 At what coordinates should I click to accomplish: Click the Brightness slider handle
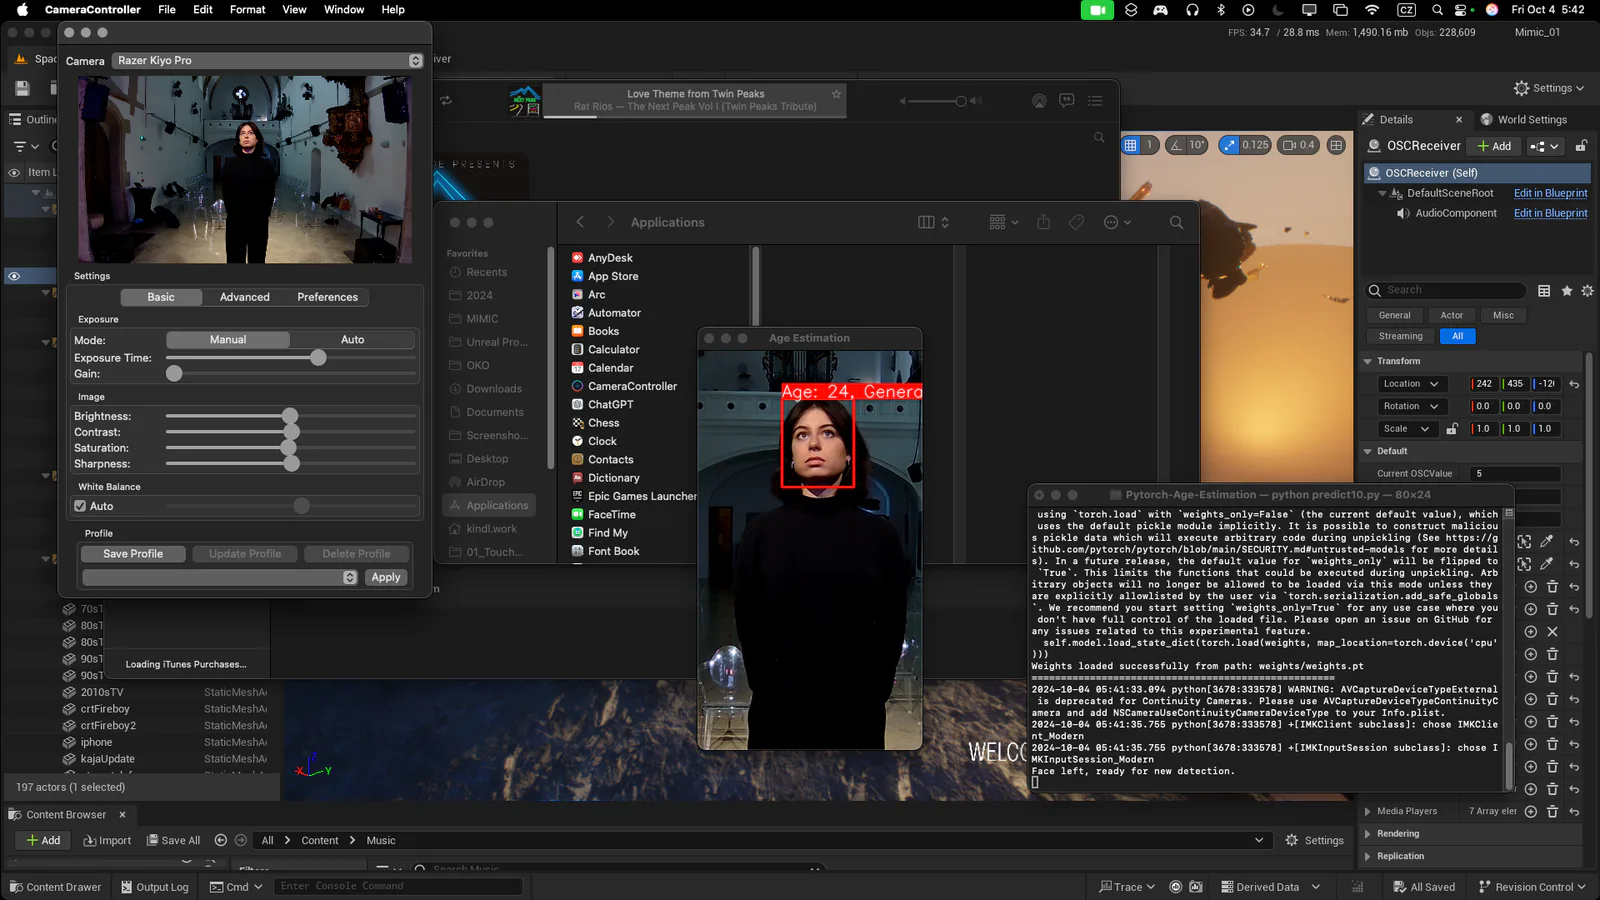290,416
